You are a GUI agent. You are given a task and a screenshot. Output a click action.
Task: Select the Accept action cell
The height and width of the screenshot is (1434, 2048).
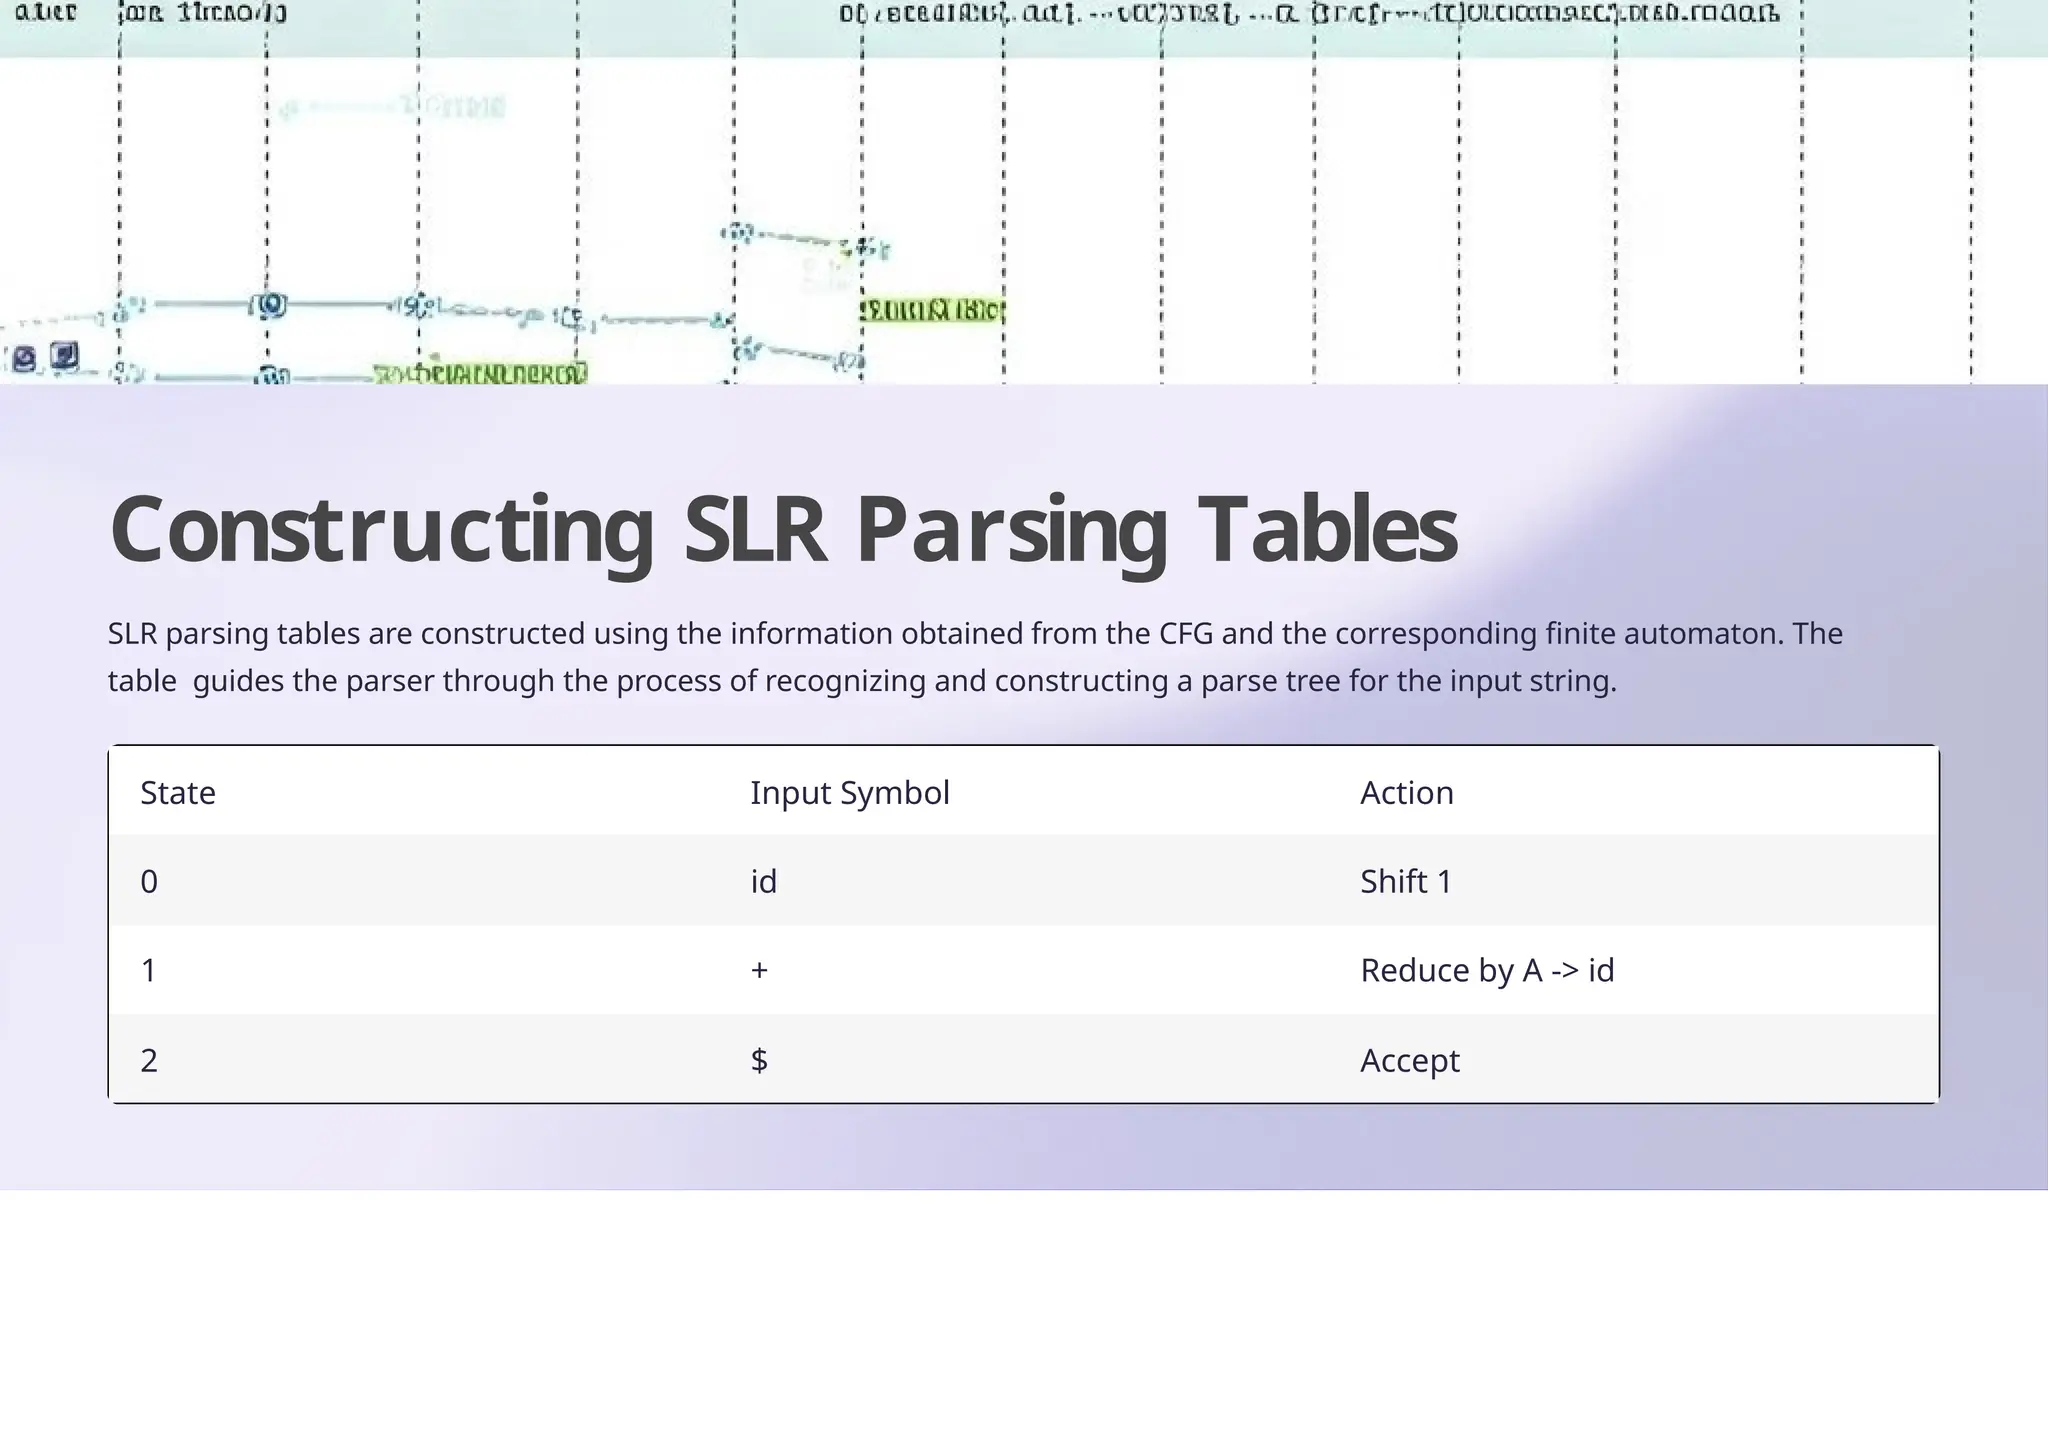(x=1409, y=1060)
